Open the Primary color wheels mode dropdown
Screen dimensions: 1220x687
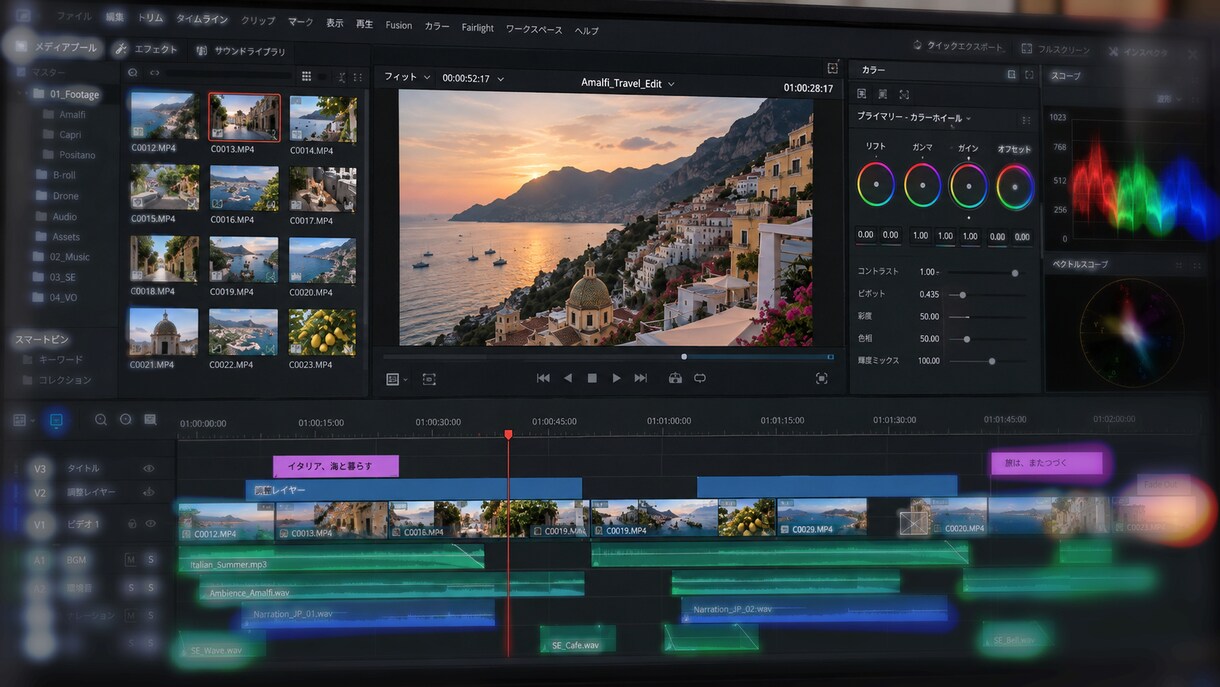tap(914, 117)
